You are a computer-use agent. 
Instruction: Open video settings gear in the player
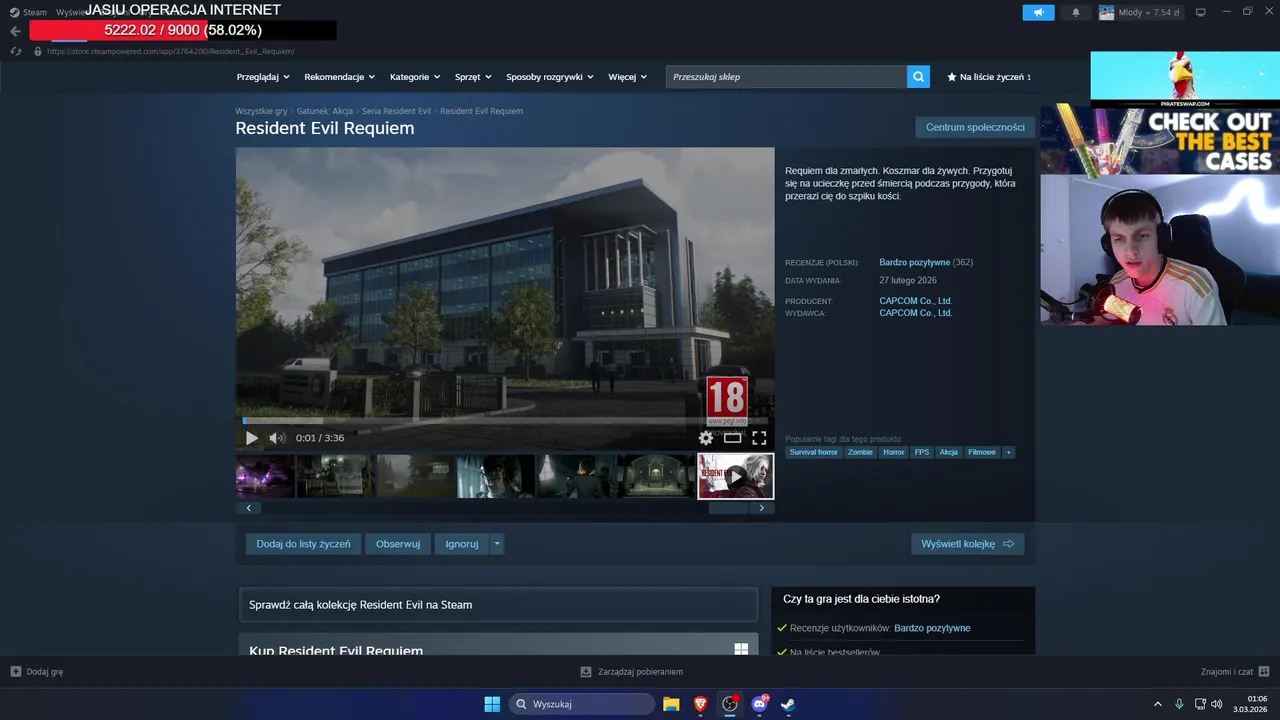tap(706, 438)
